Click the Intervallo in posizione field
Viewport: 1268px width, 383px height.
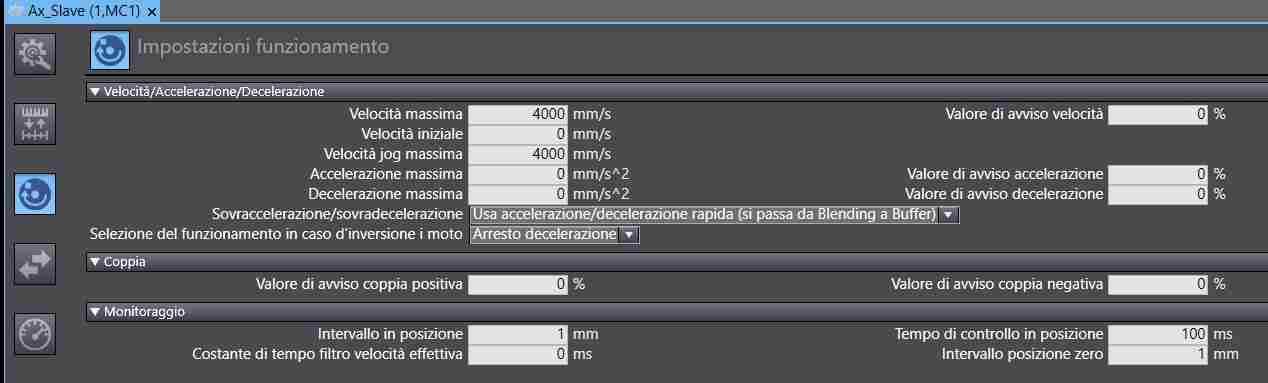pos(519,334)
